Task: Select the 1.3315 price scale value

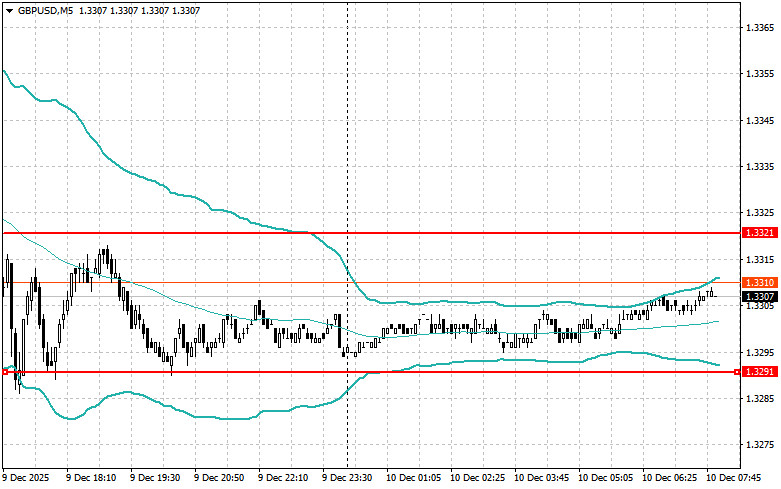Action: click(760, 259)
